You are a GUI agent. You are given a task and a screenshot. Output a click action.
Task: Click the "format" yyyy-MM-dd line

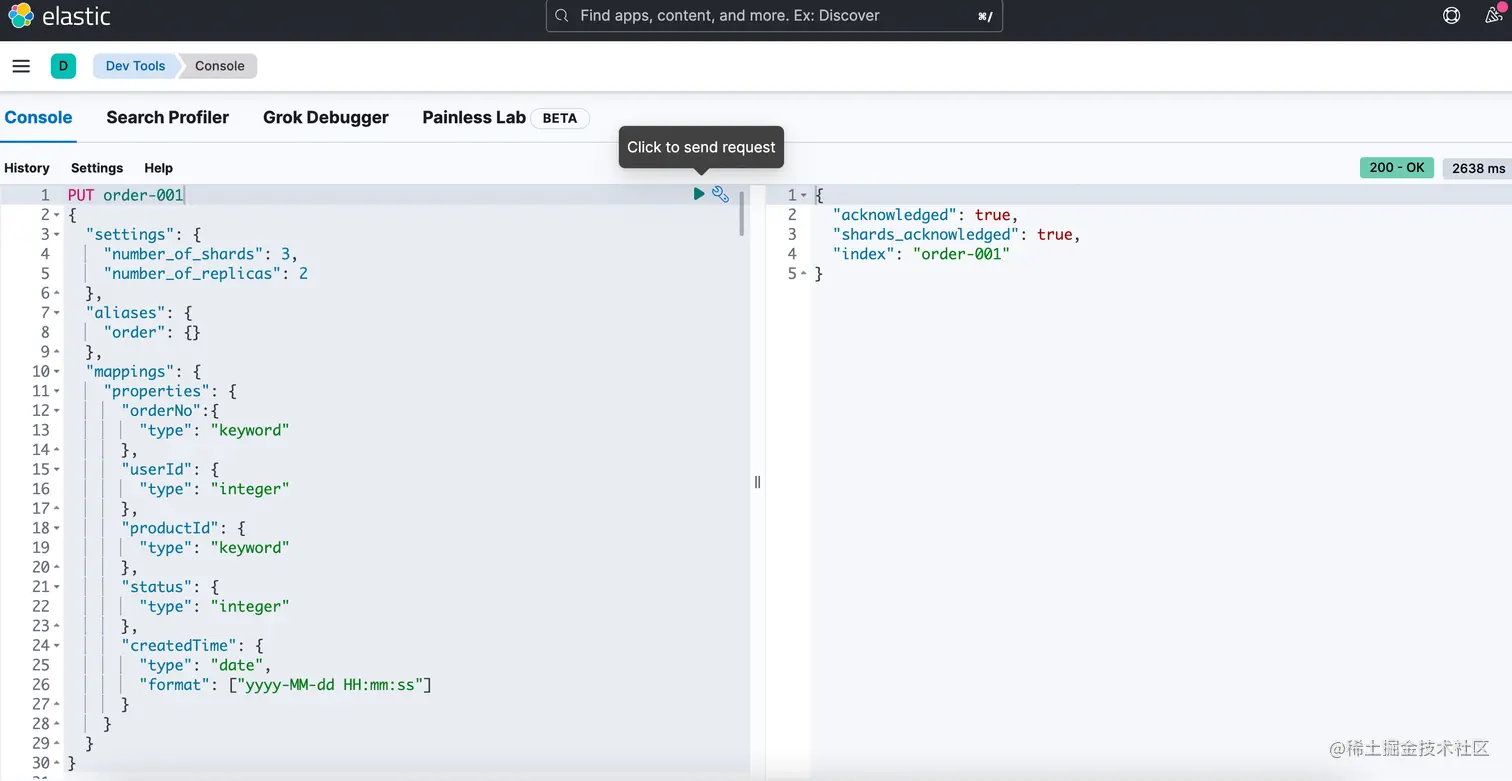click(x=285, y=685)
